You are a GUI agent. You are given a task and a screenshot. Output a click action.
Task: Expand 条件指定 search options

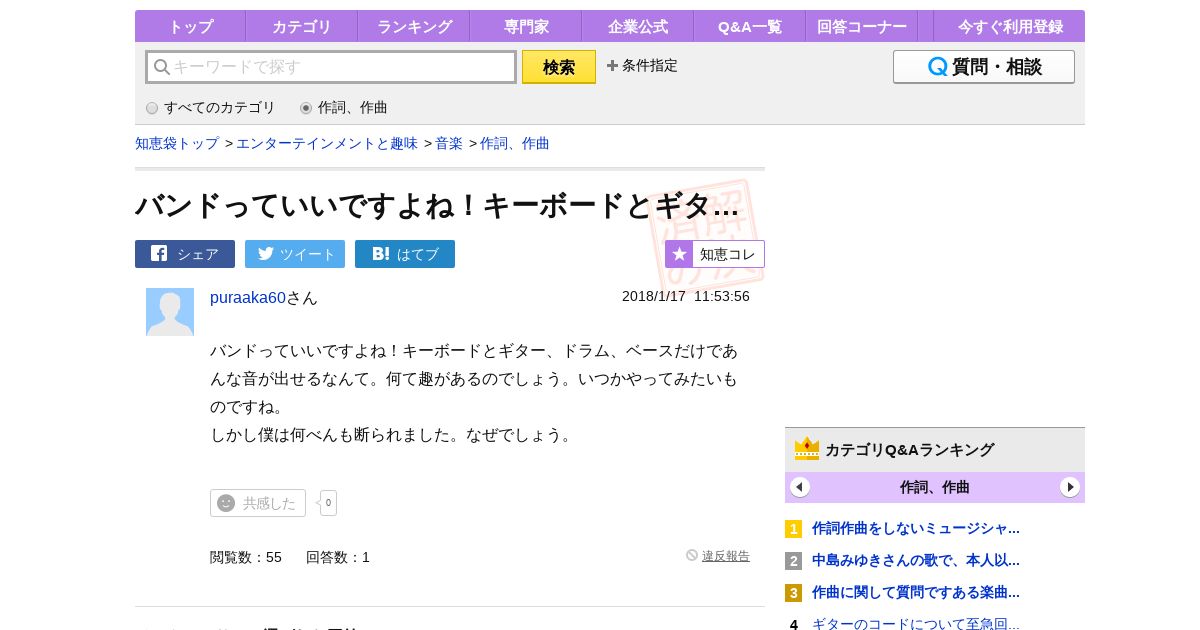click(x=642, y=66)
